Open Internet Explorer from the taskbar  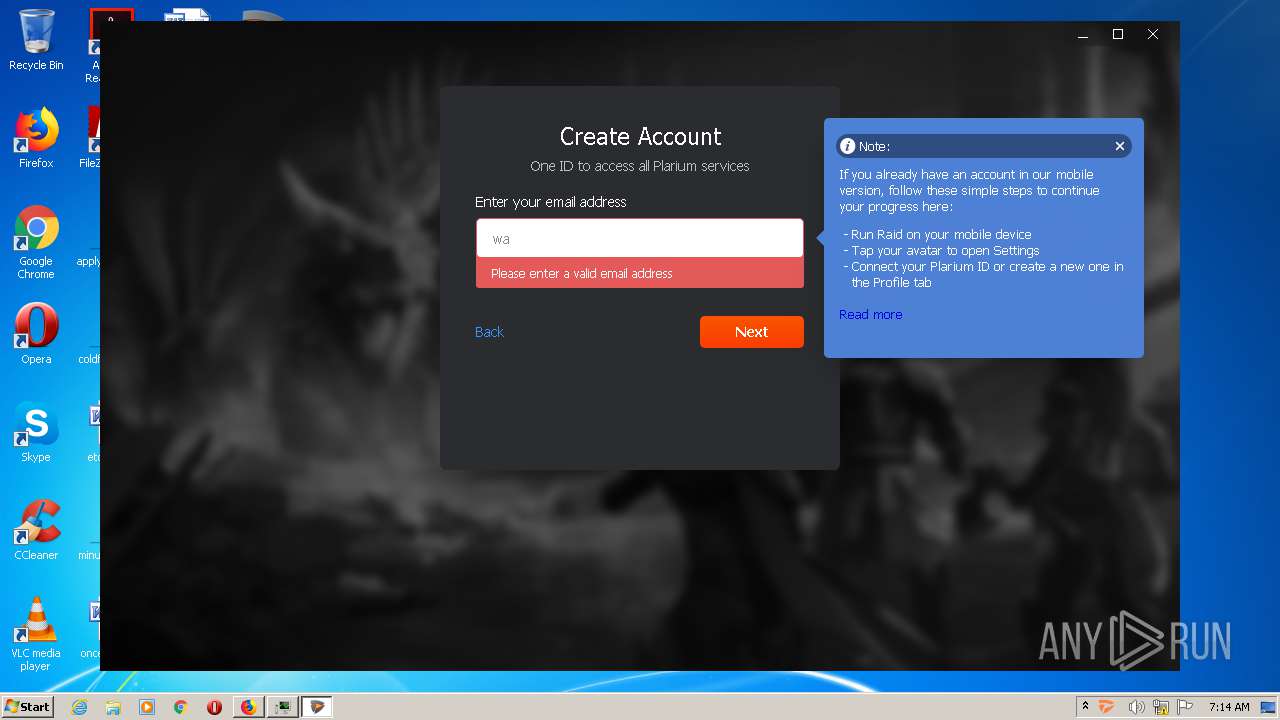coord(80,707)
